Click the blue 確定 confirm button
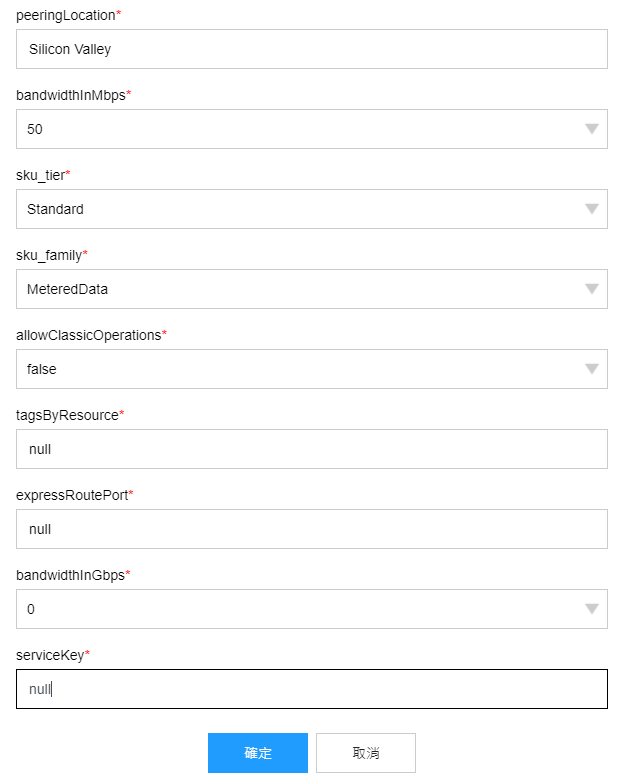Image resolution: width=629 pixels, height=780 pixels. pyautogui.click(x=258, y=753)
